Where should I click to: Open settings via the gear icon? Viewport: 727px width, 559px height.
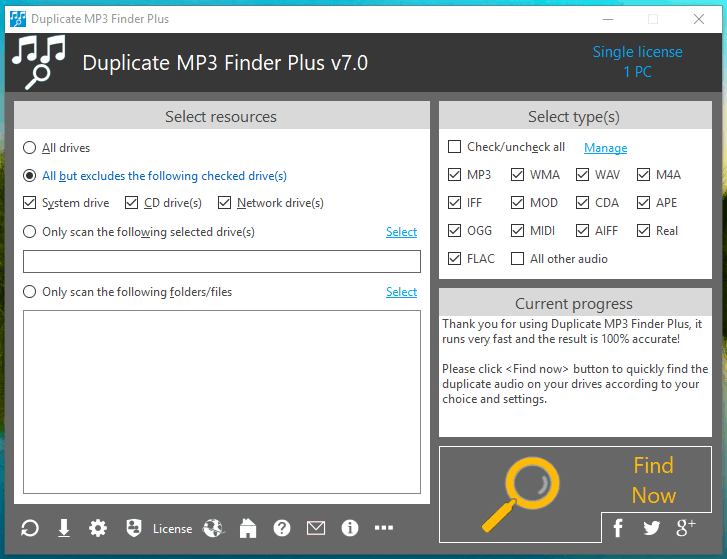pos(98,528)
